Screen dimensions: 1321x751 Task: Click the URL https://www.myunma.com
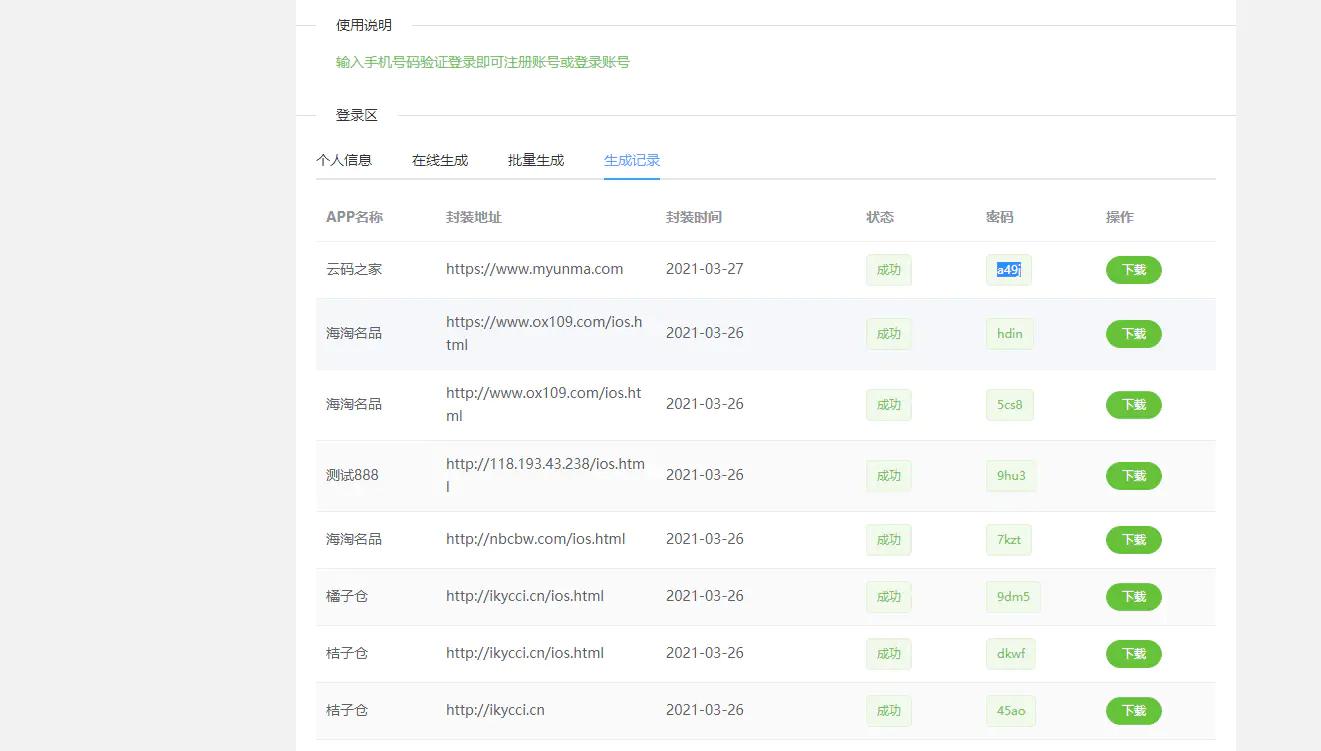click(534, 268)
